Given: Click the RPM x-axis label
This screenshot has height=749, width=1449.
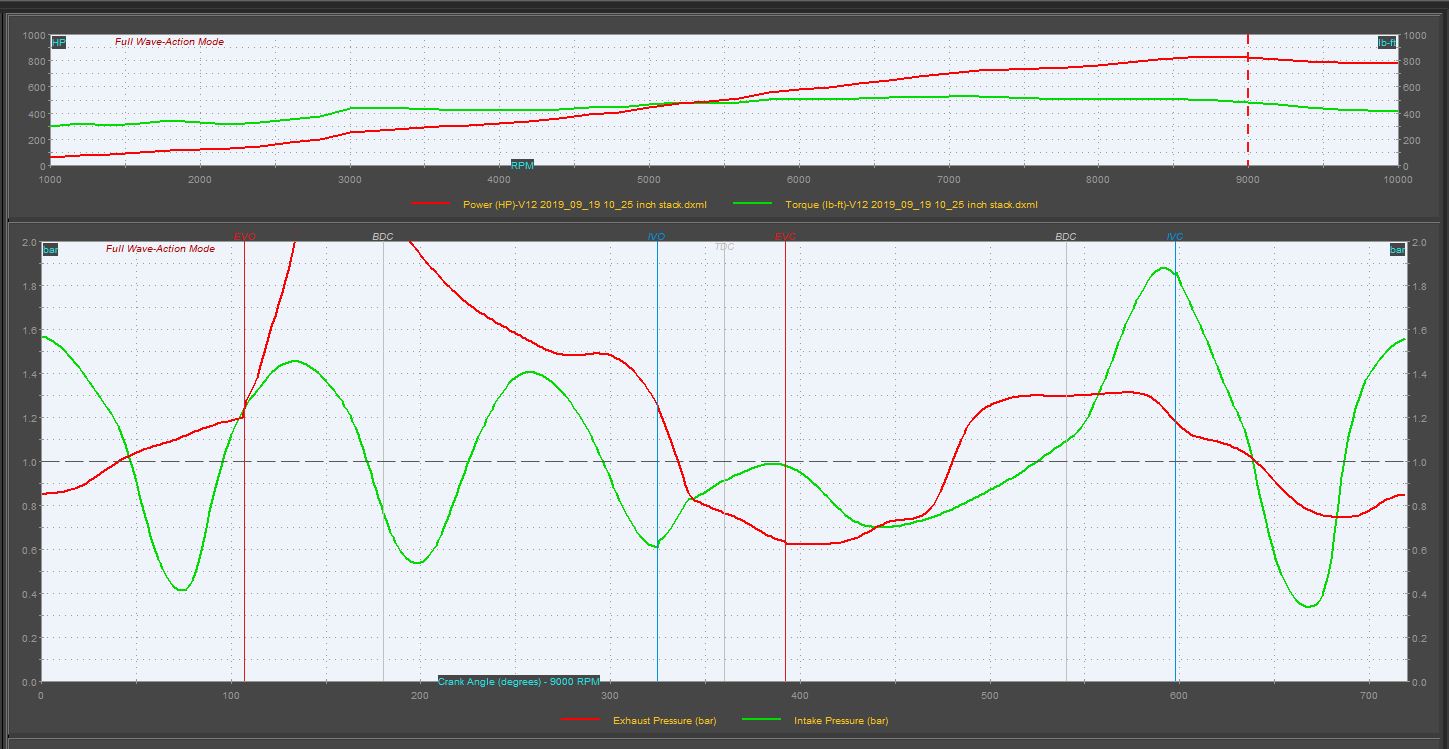Looking at the screenshot, I should pyautogui.click(x=522, y=165).
